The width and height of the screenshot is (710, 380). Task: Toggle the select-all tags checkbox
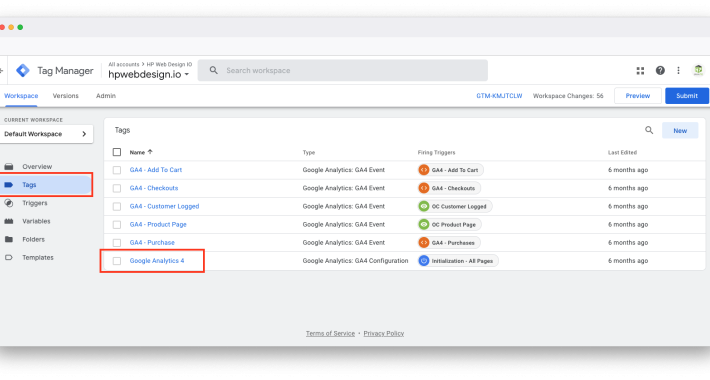[117, 152]
